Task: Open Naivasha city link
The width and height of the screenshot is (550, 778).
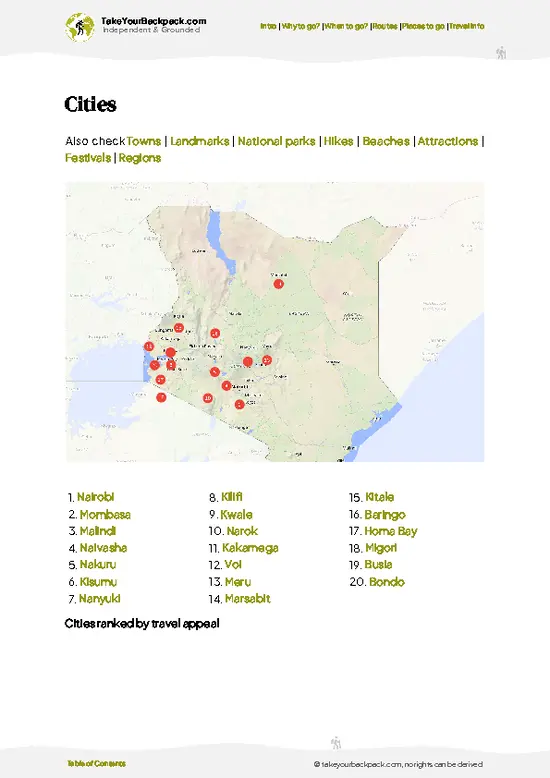Action: [103, 548]
